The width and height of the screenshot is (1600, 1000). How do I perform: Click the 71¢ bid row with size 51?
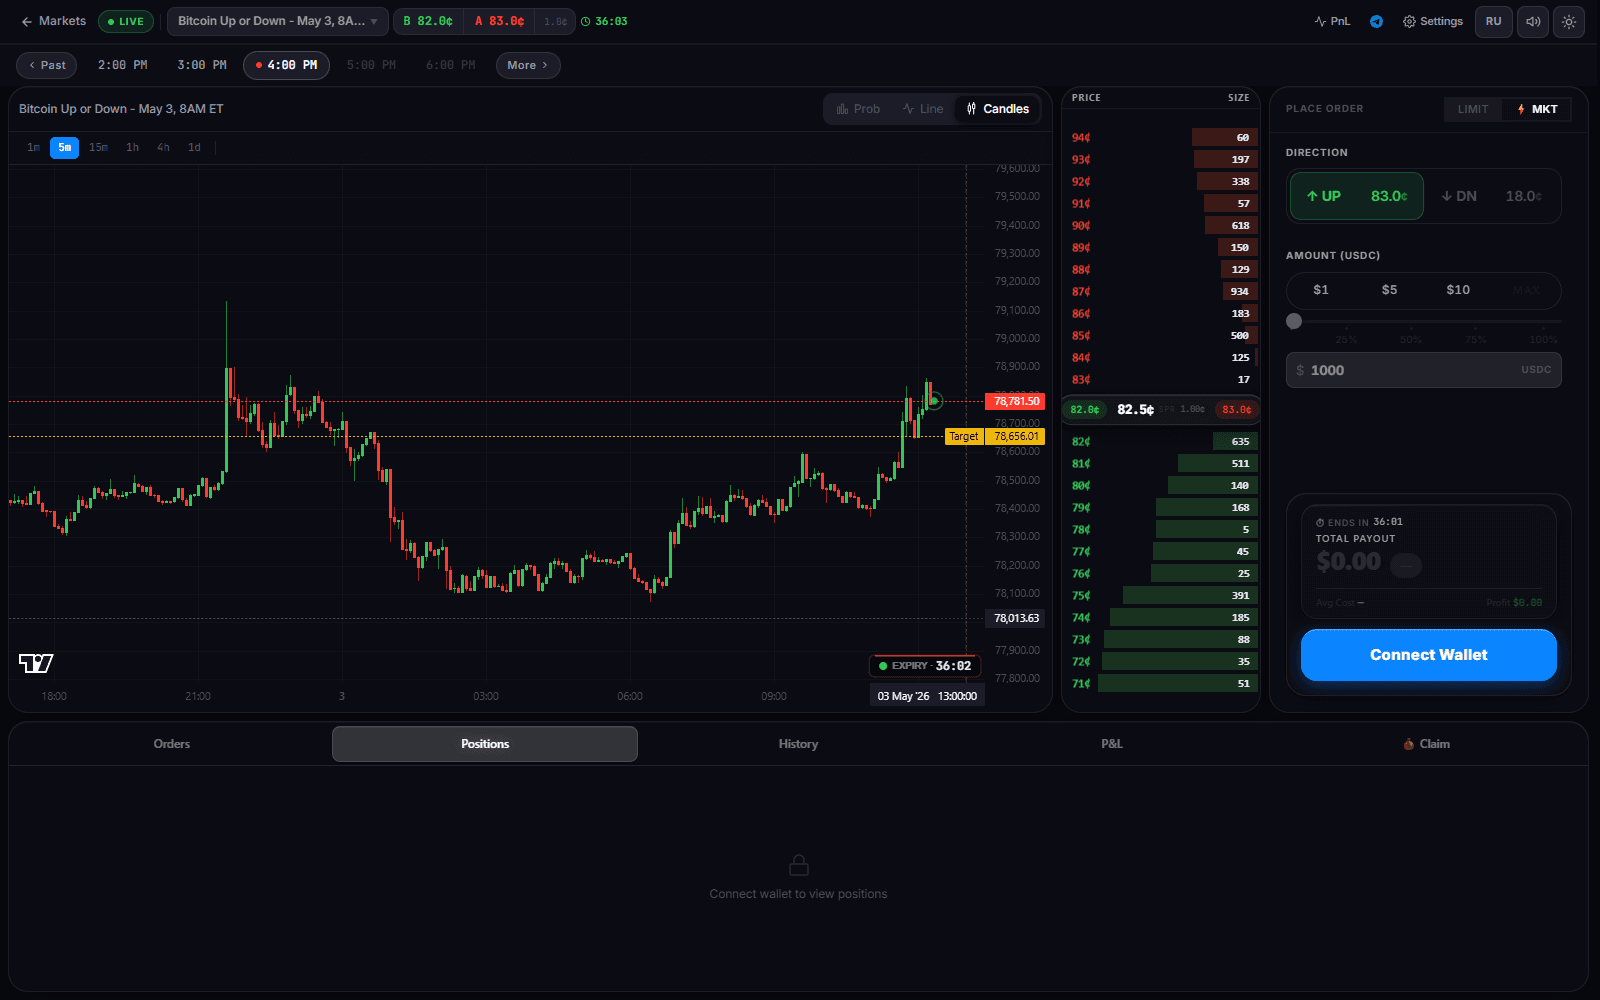point(1160,684)
